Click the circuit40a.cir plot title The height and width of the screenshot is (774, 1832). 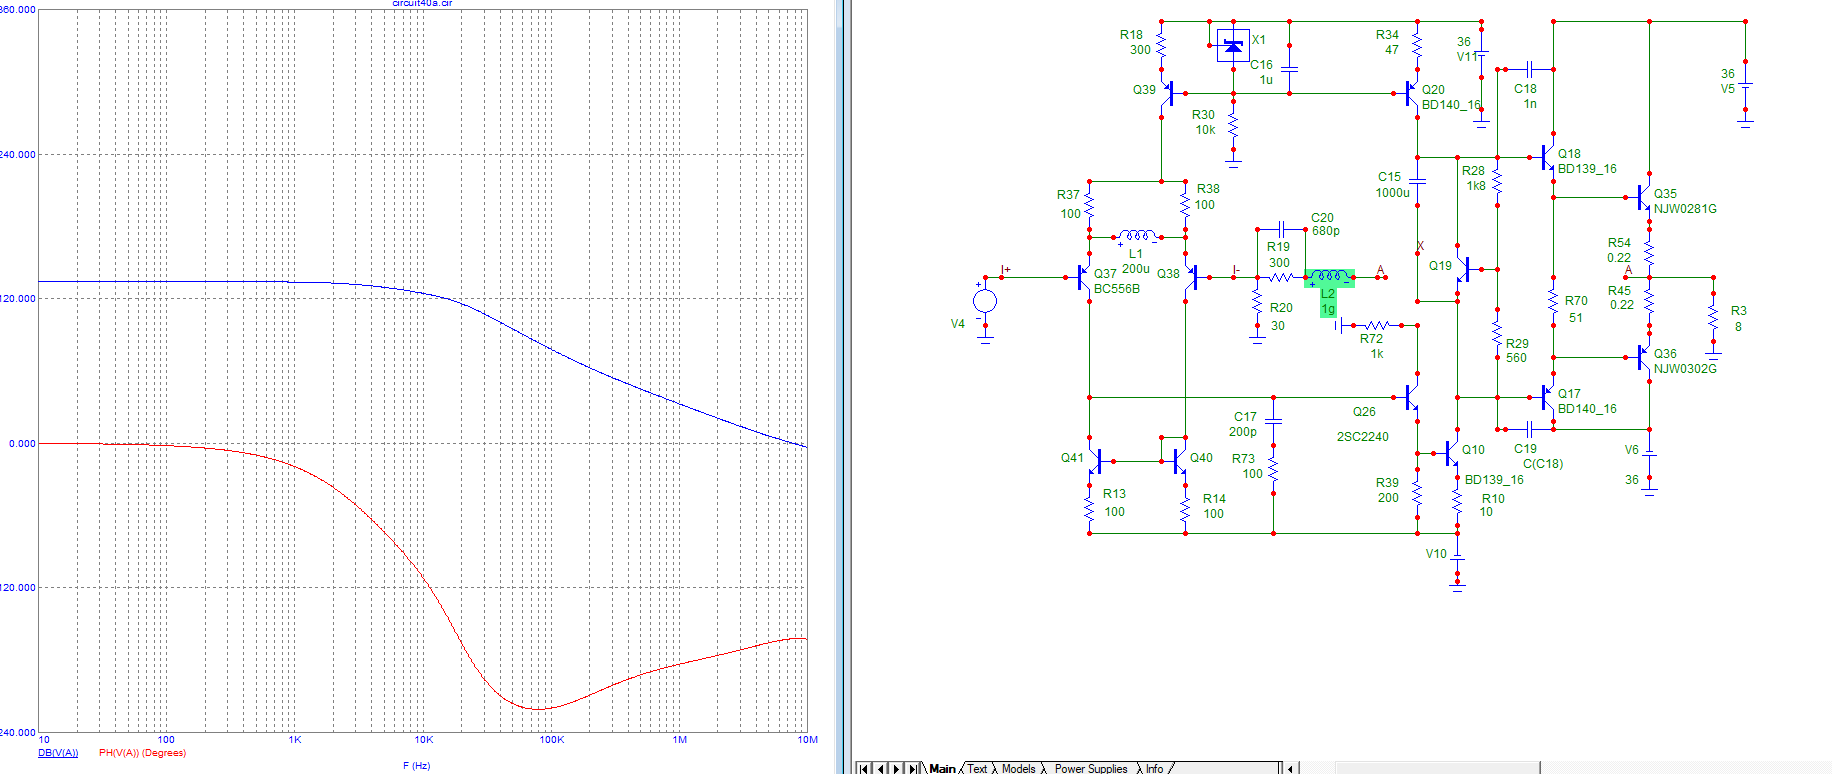[422, 4]
